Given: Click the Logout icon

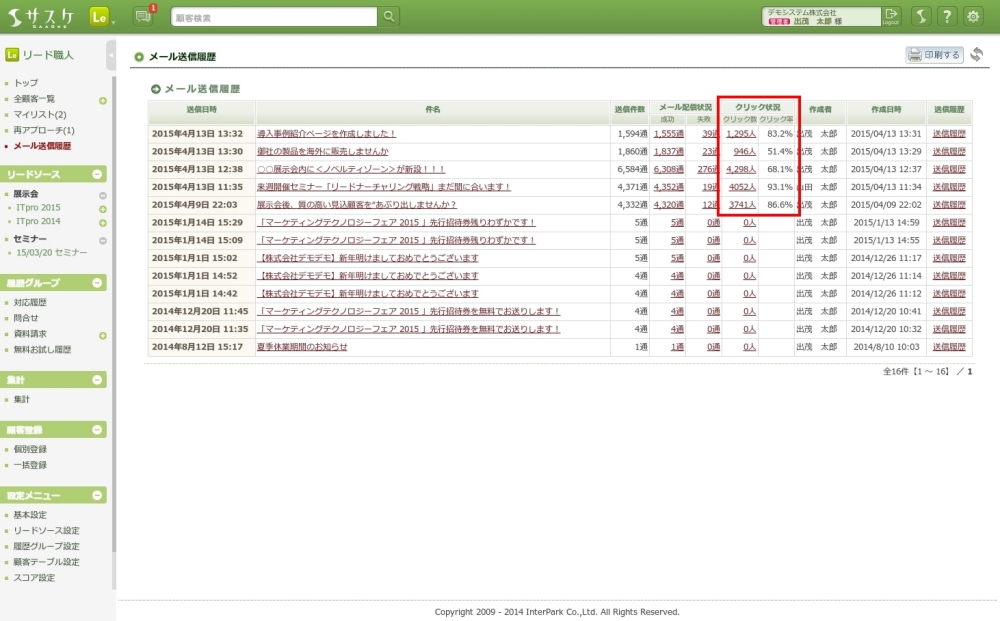Looking at the screenshot, I should [x=891, y=16].
